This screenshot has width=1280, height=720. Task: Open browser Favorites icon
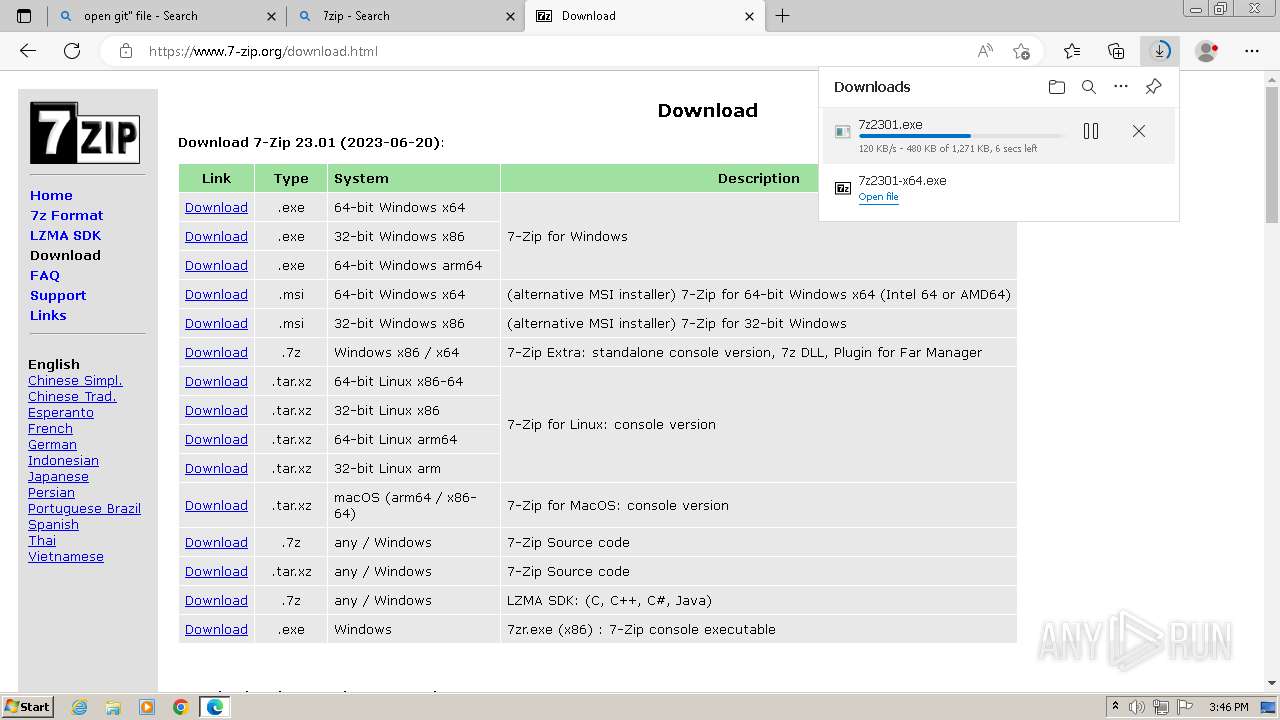tap(1072, 51)
